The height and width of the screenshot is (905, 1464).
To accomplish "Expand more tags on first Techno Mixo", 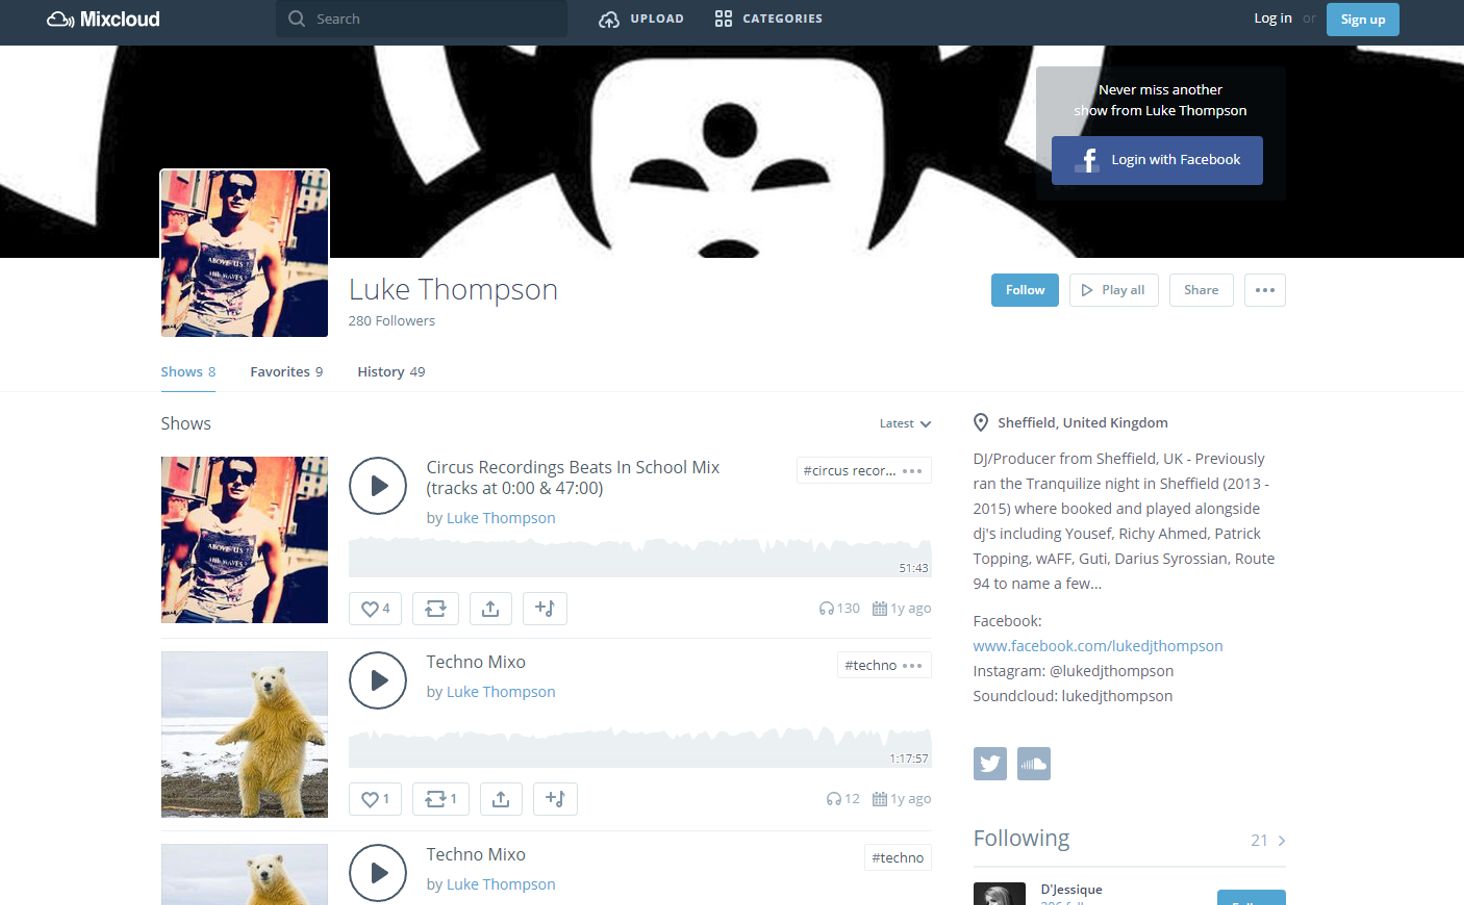I will coord(912,665).
